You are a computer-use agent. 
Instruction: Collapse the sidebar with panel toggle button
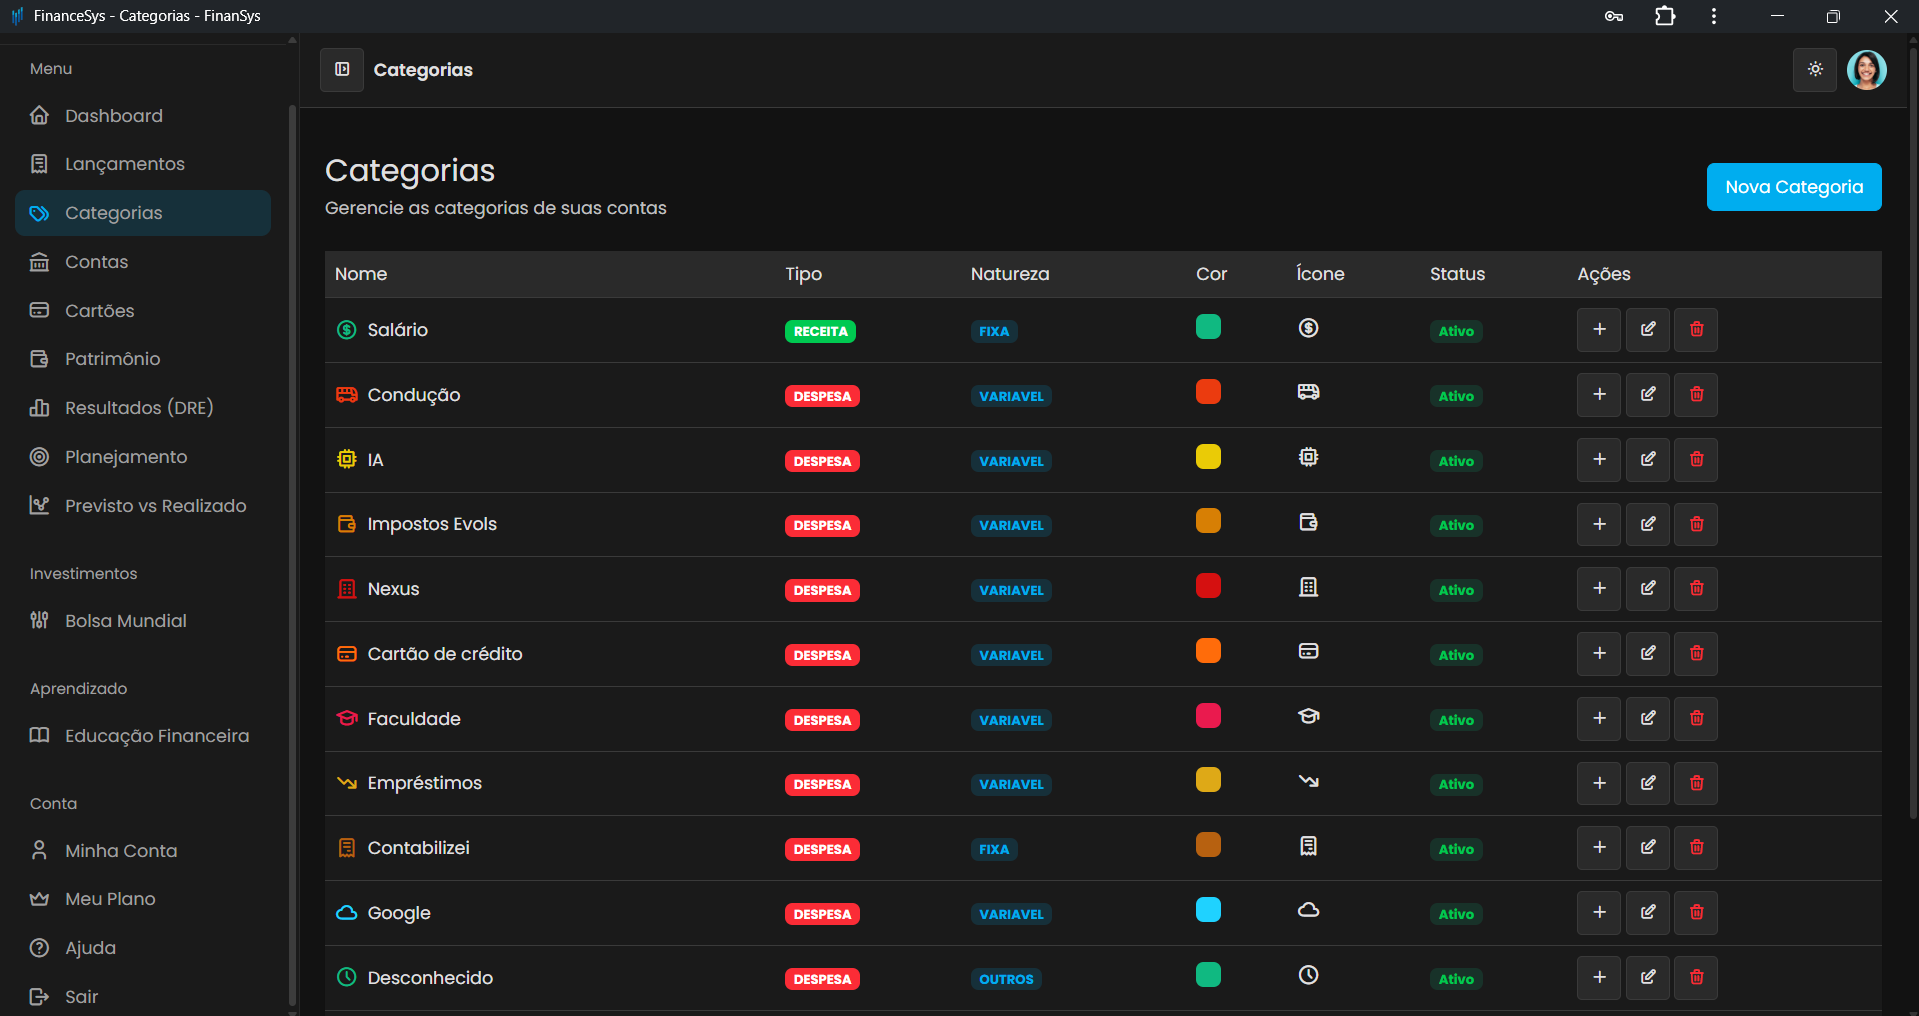pyautogui.click(x=342, y=70)
